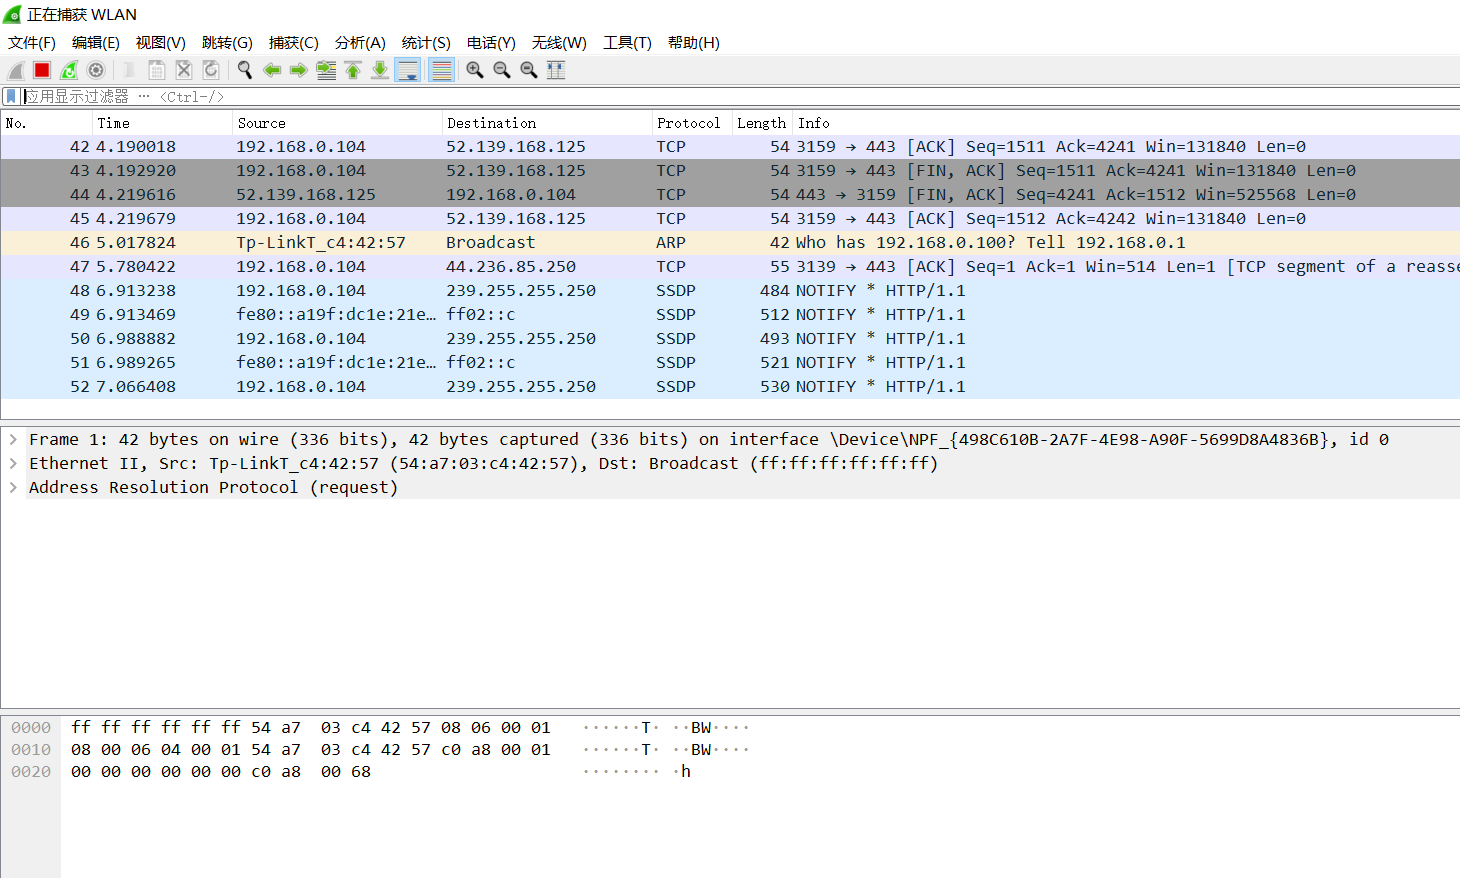Viewport: 1460px width, 878px height.
Task: Expand the Ethernet II details row
Action: (x=13, y=463)
